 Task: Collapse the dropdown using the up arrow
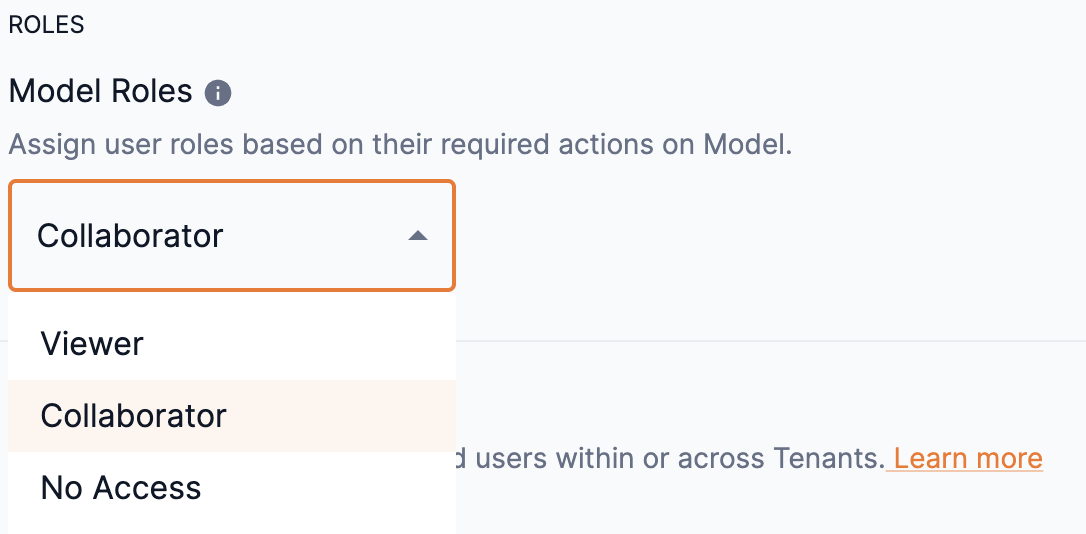coord(418,236)
